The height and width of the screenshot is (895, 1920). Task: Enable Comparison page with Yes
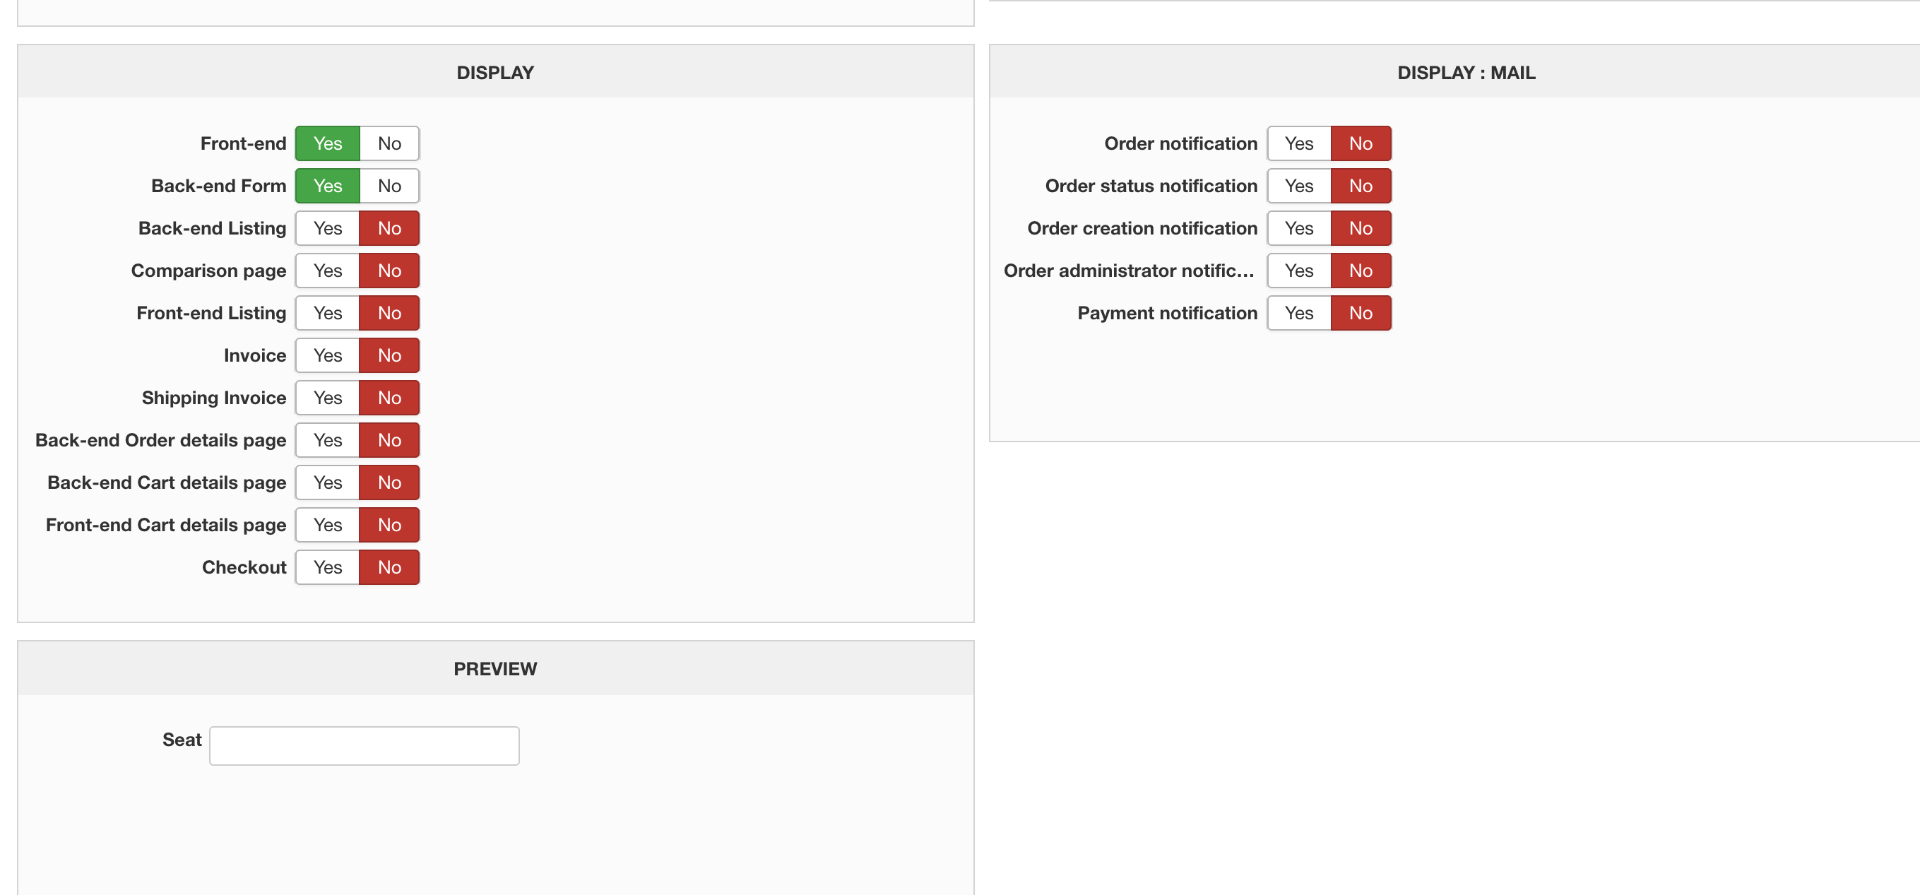(327, 271)
